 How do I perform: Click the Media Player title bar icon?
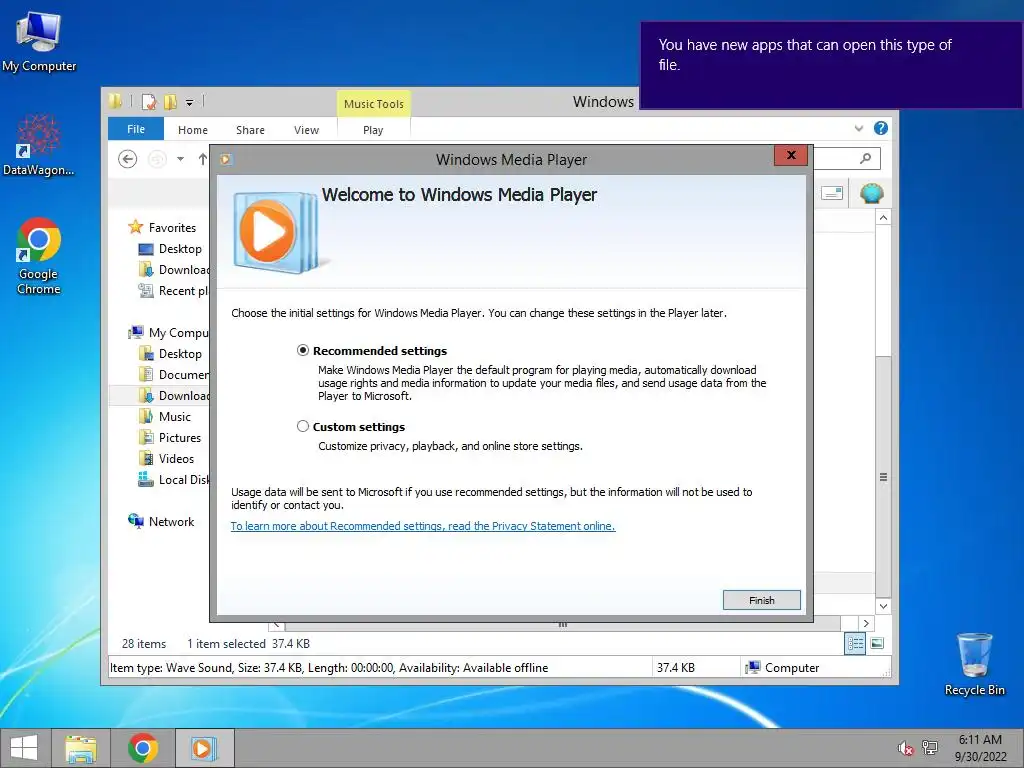tap(226, 159)
